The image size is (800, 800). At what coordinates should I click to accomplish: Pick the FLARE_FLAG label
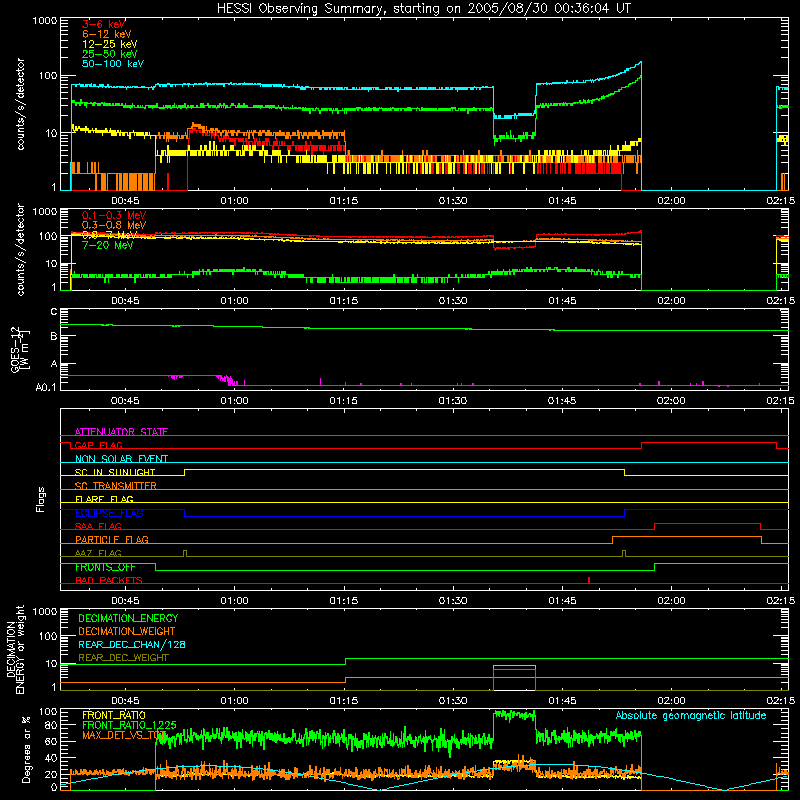[x=104, y=499]
